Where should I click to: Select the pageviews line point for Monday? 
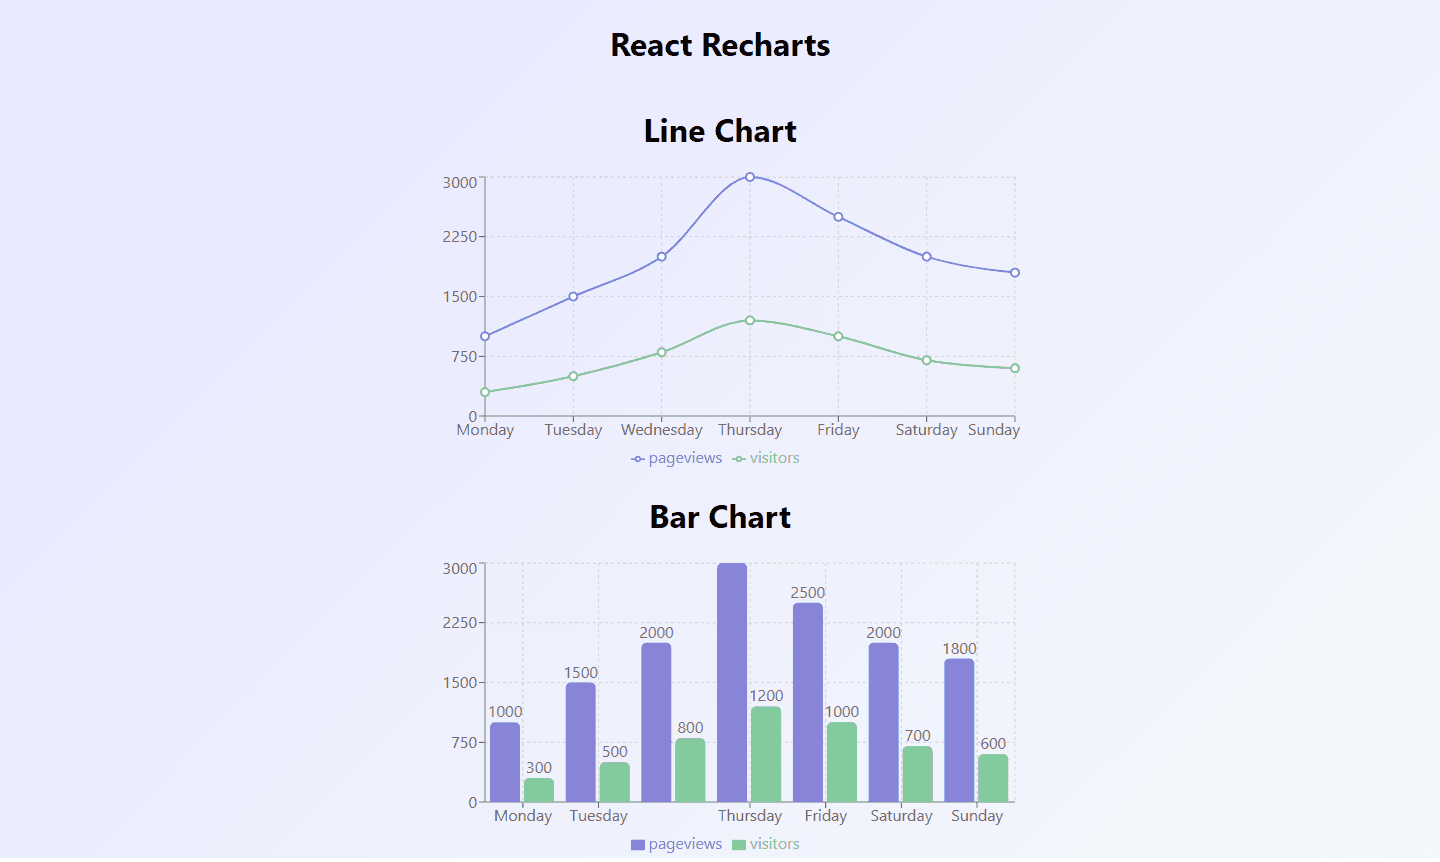485,337
